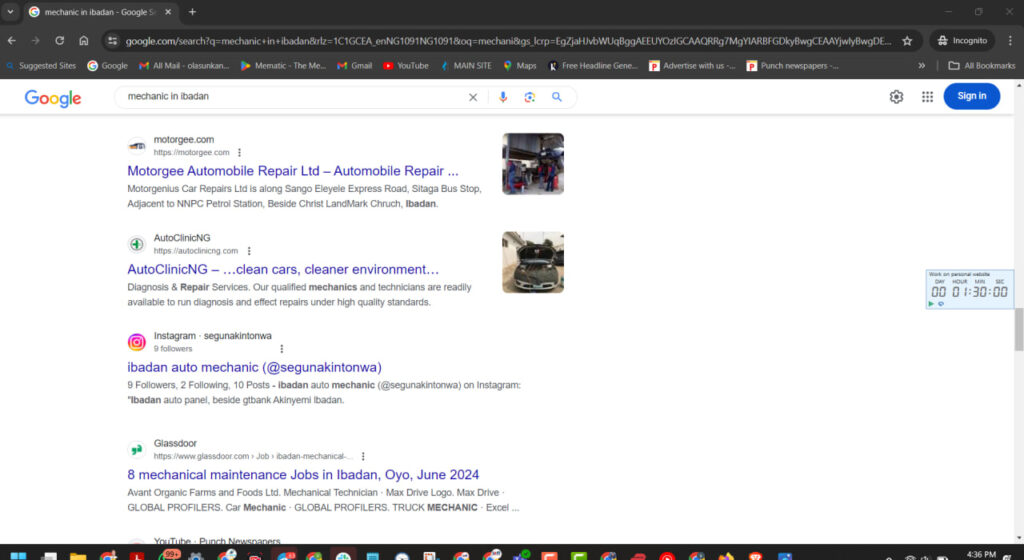
Task: Click the page vertical scrollbar thumb
Action: [1018, 330]
